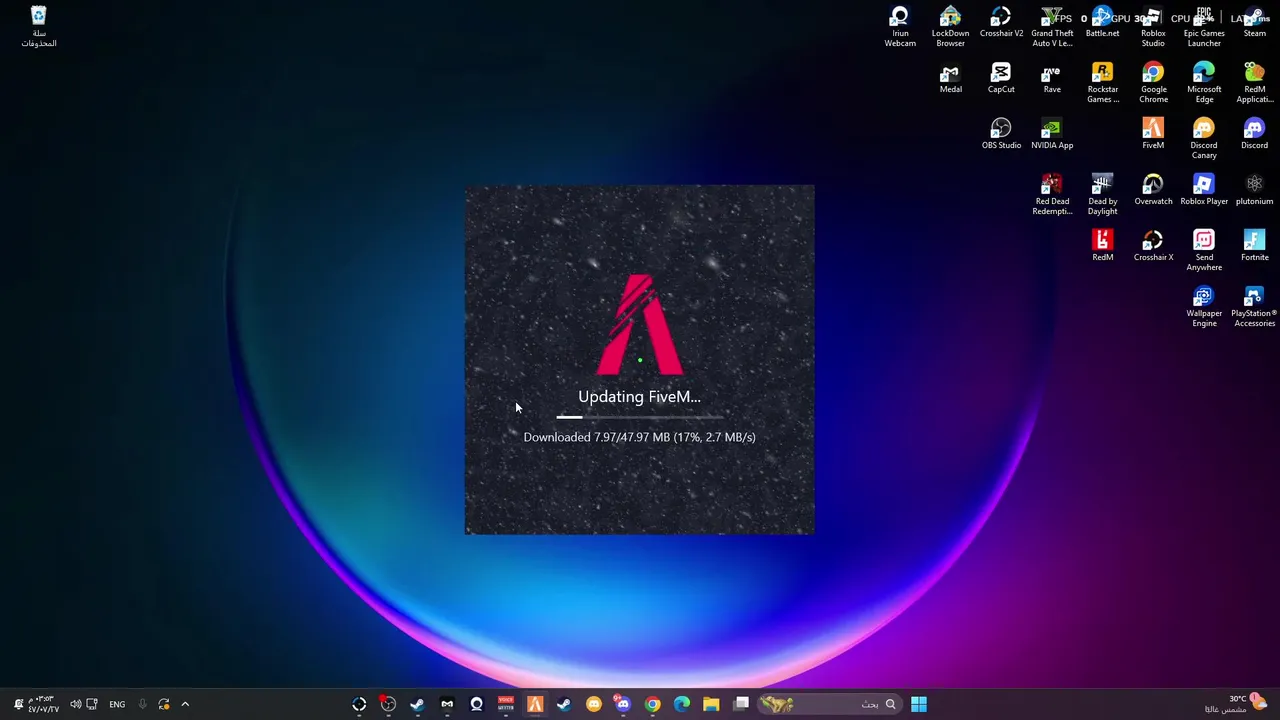Viewport: 1280px width, 720px height.
Task: Open Google Chrome from the taskbar
Action: [x=652, y=704]
